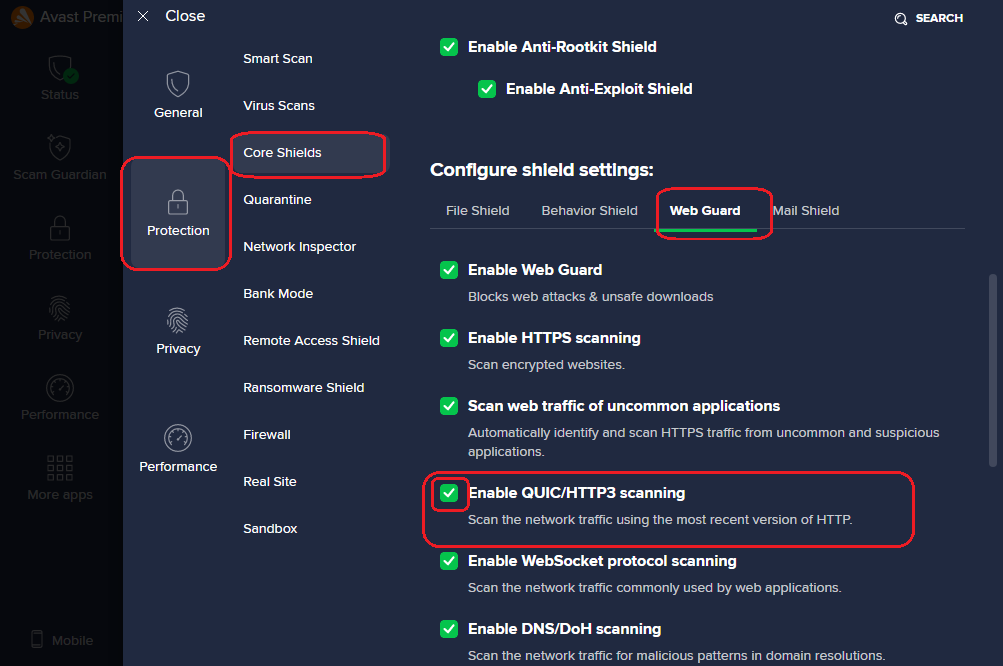Disable the Enable Web Guard checkbox
The height and width of the screenshot is (666, 1003).
(449, 270)
